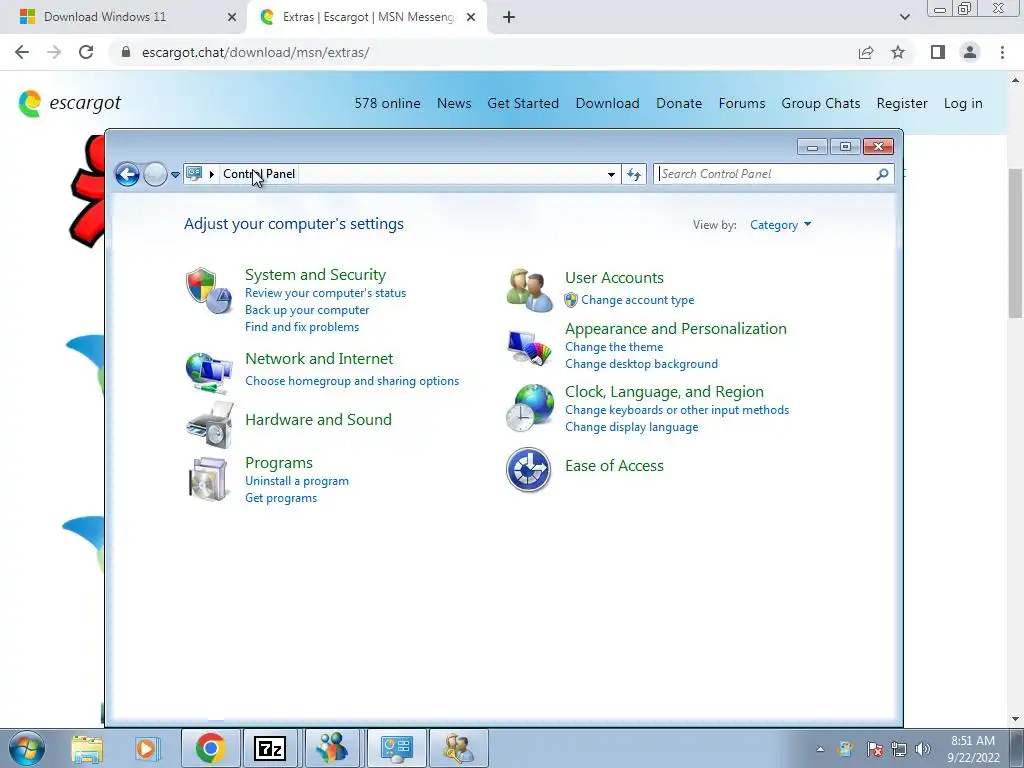
Task: Click the volume speaker tray icon
Action: click(x=923, y=749)
